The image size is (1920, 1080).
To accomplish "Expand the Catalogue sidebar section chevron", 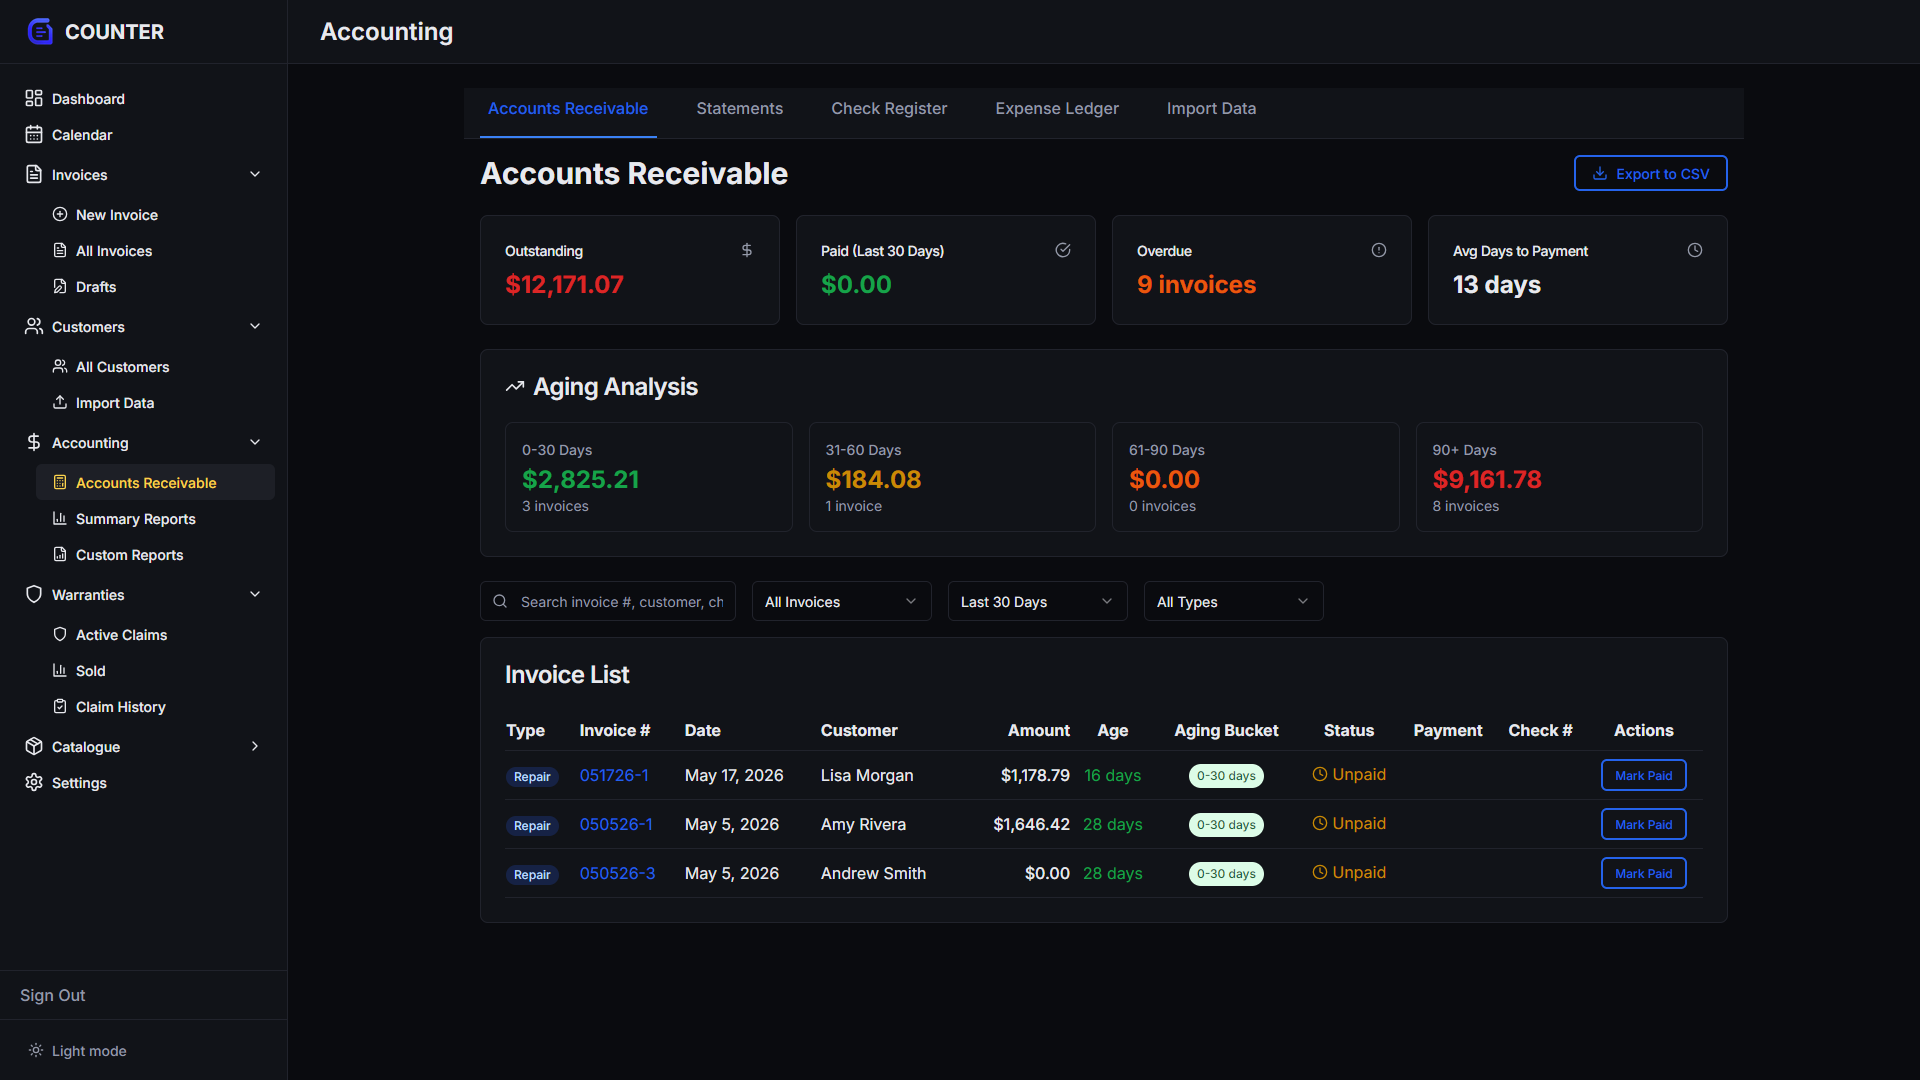I will 255,746.
